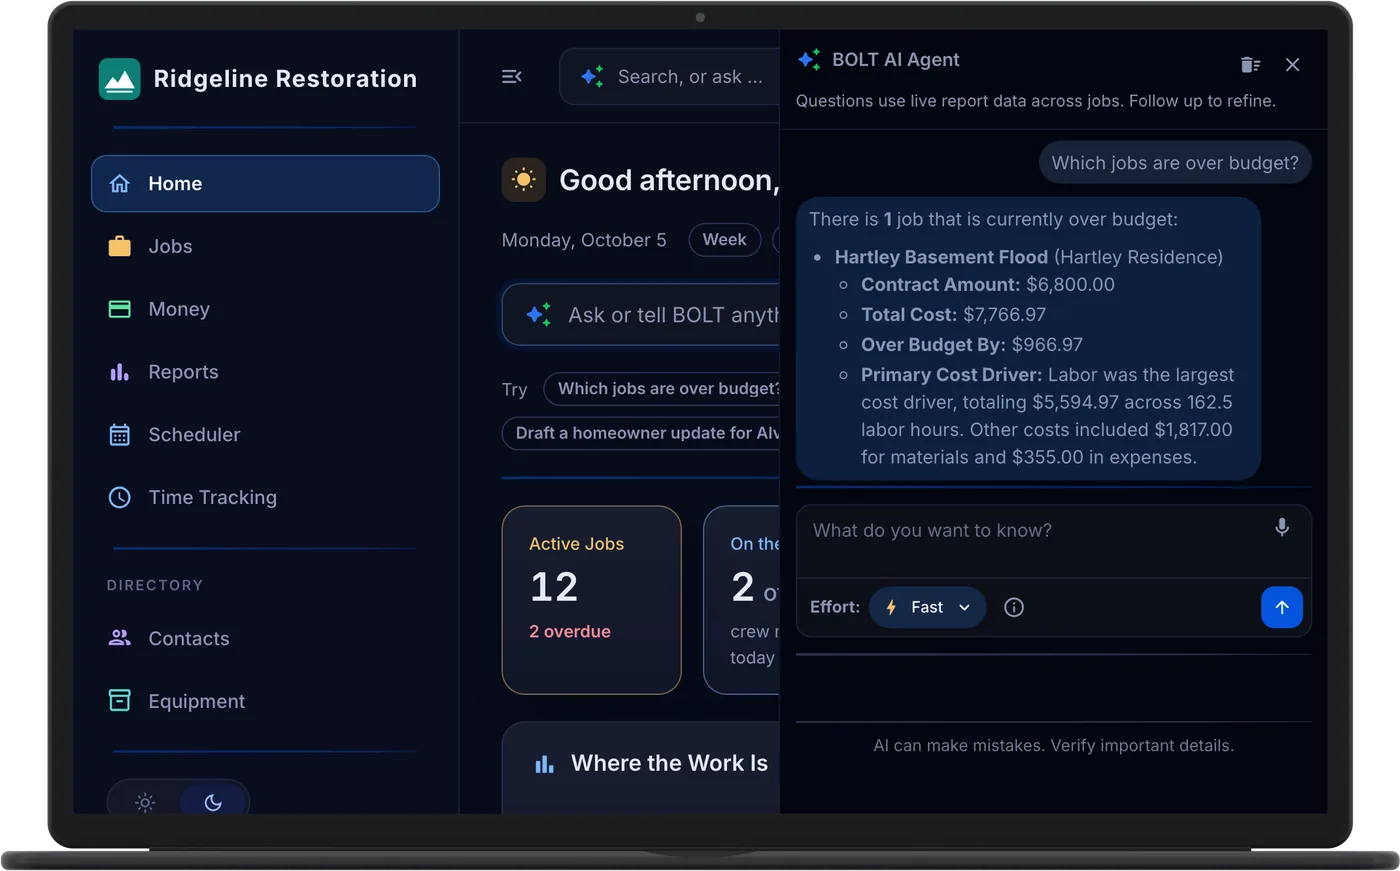Click the sparkle icon in search bar
This screenshot has width=1400, height=871.
[592, 77]
